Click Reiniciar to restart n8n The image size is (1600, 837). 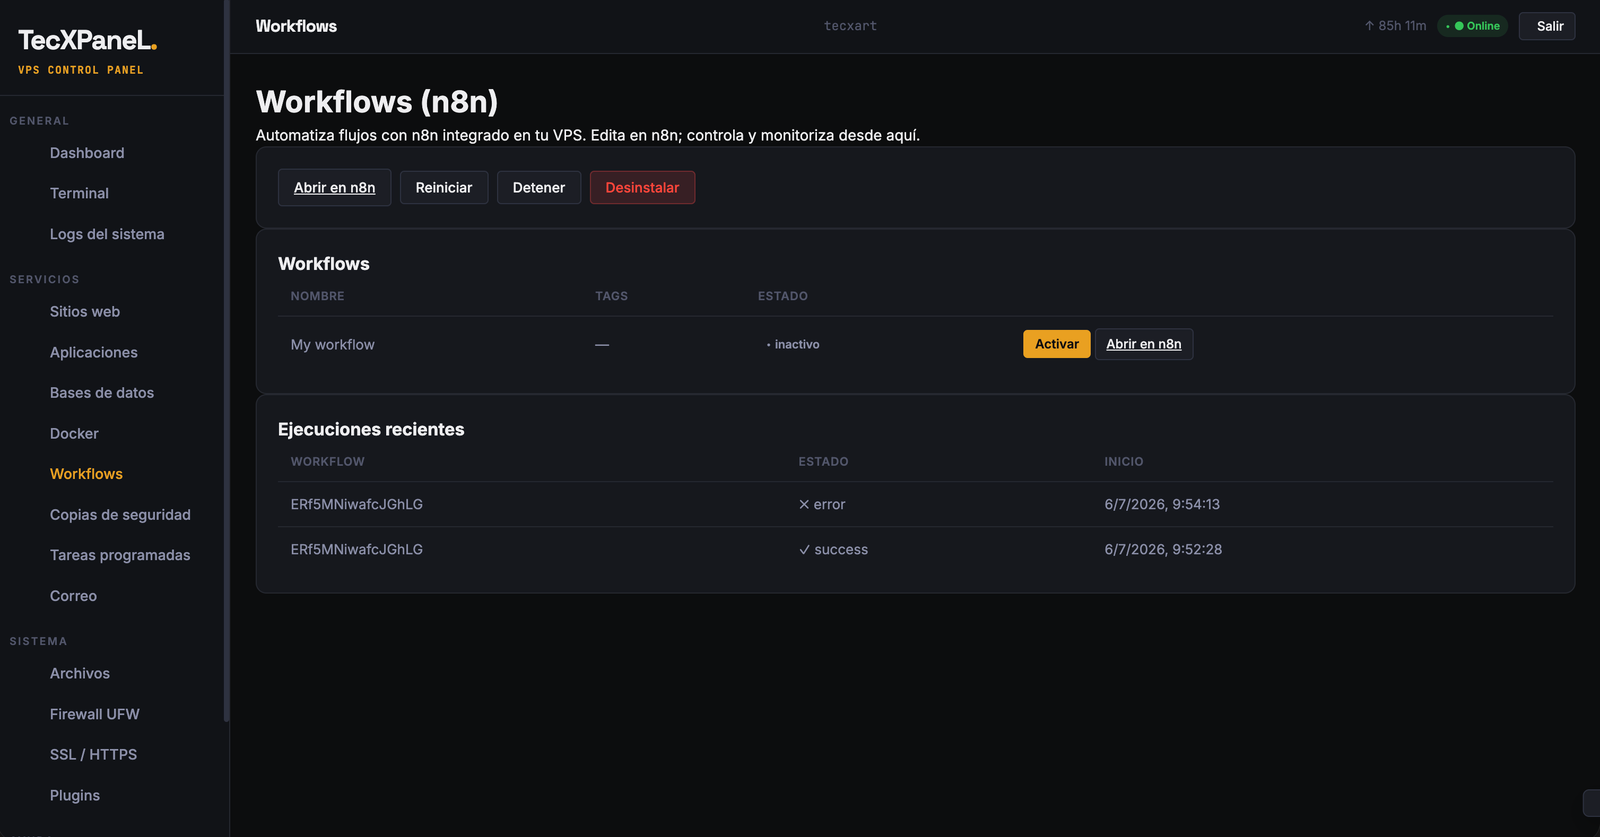tap(444, 187)
